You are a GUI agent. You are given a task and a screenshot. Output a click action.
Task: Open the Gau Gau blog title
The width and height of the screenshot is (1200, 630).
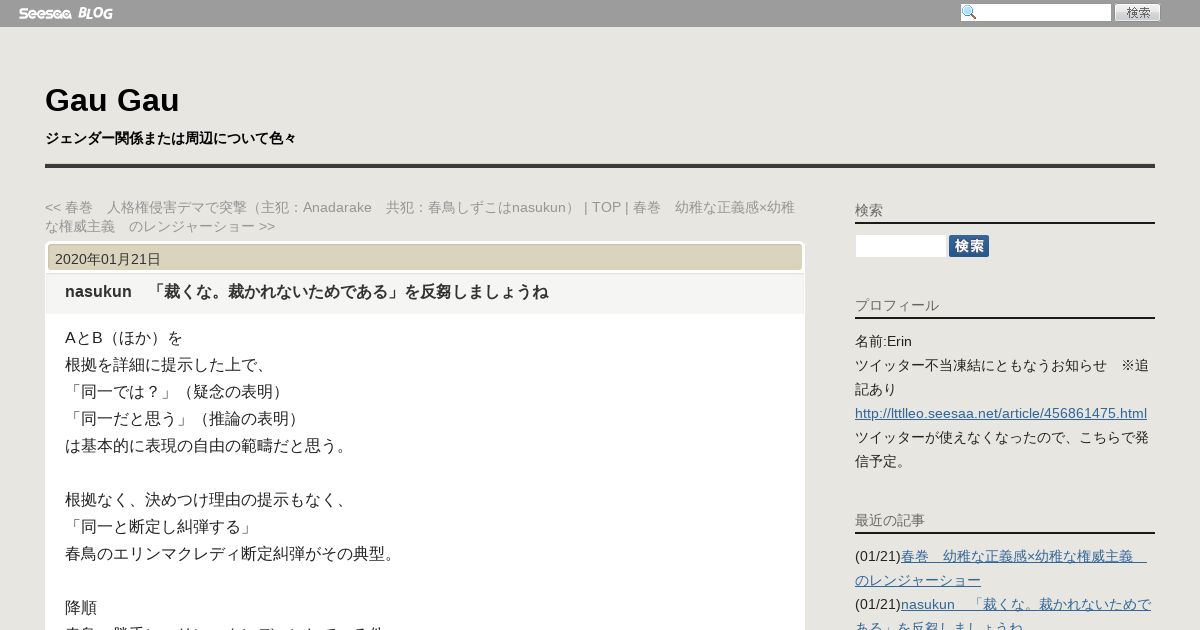tap(112, 100)
